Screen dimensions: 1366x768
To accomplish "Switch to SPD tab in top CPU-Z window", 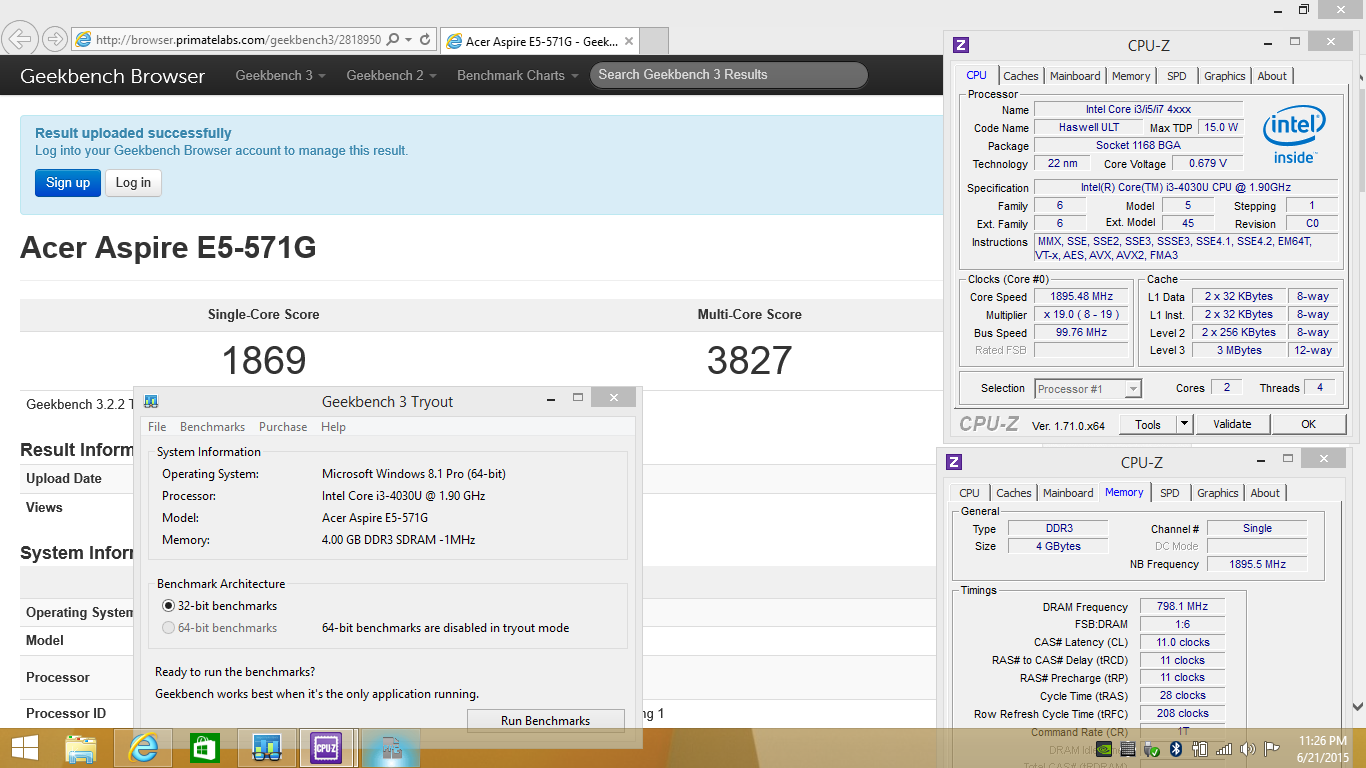I will tap(1177, 76).
